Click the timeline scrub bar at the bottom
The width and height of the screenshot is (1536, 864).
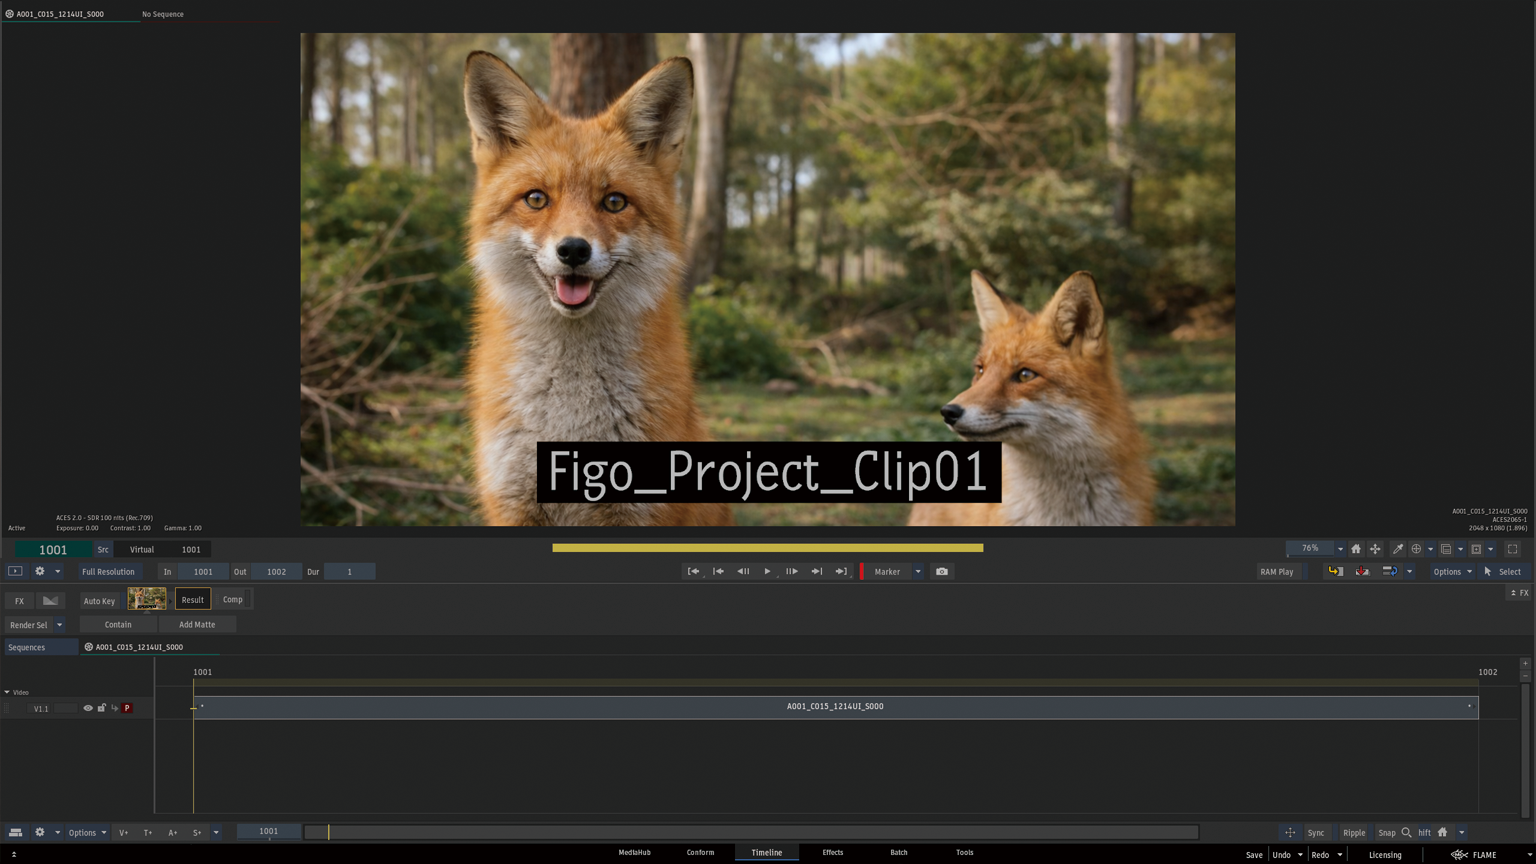pyautogui.click(x=750, y=832)
